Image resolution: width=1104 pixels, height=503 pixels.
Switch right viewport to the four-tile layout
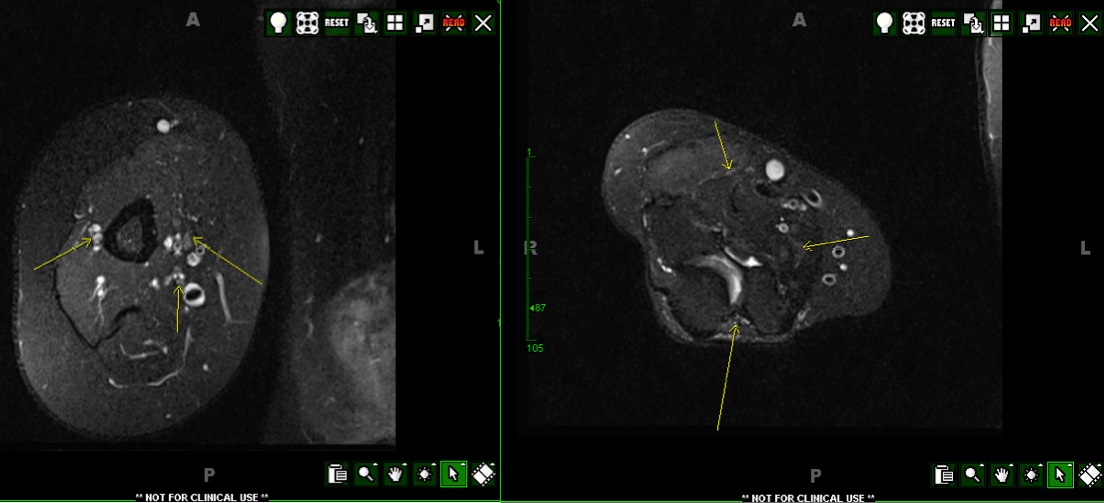[x=1002, y=23]
